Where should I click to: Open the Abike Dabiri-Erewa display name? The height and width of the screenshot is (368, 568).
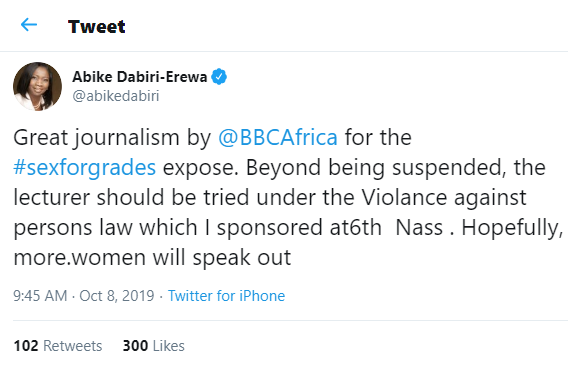click(139, 77)
